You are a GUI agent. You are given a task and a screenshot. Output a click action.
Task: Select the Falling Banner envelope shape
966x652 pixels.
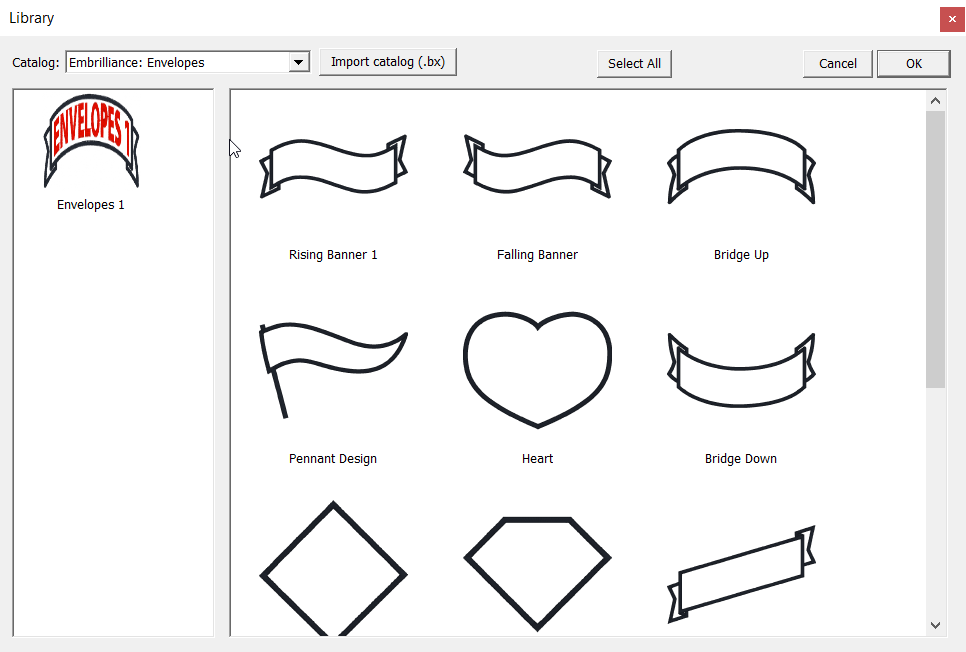(x=537, y=166)
